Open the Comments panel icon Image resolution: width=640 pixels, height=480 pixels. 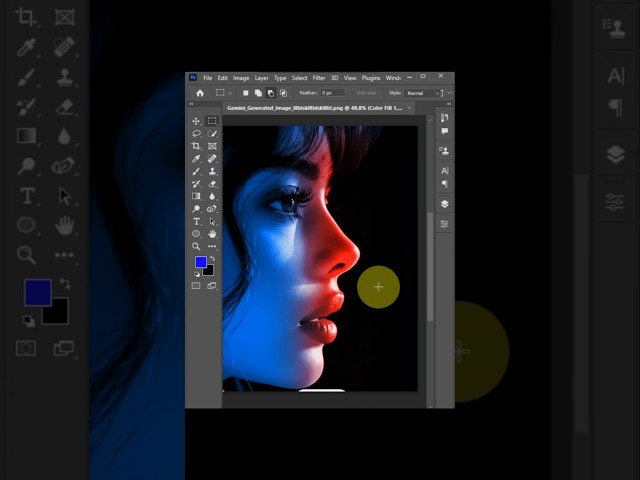coord(444,131)
